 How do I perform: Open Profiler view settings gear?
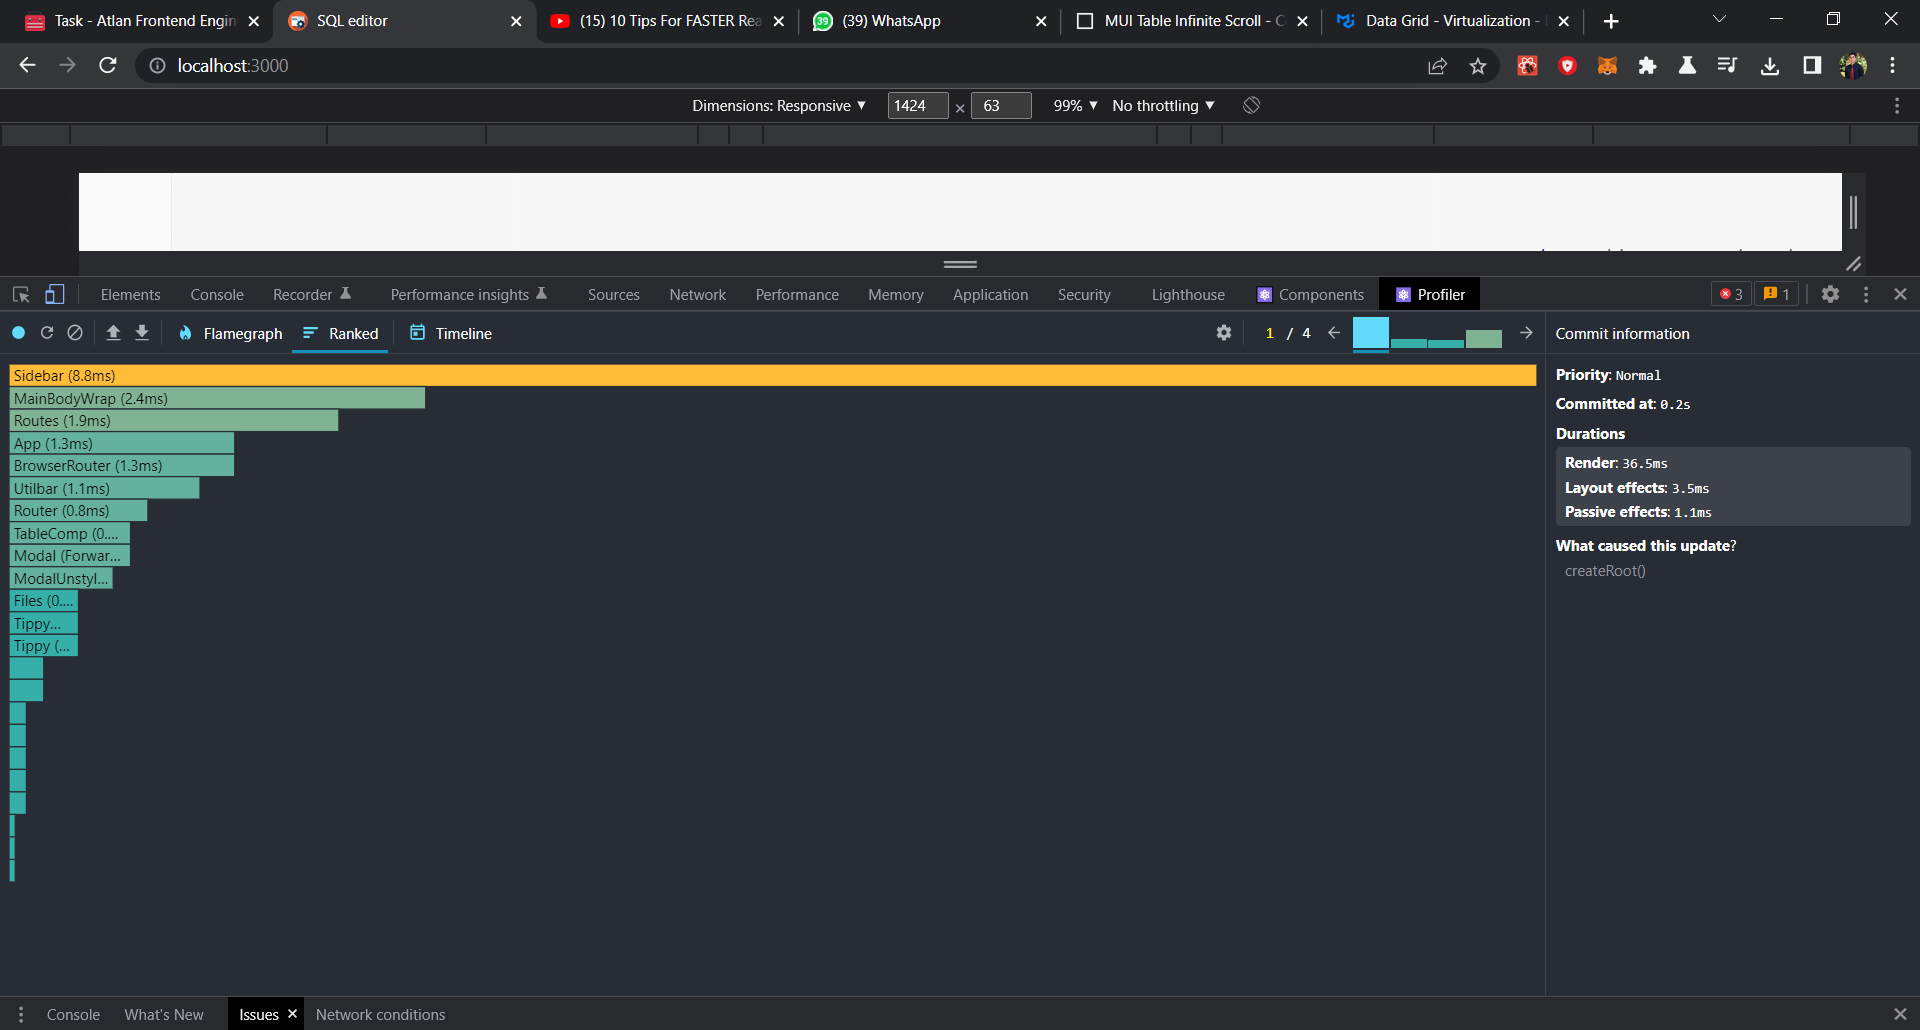pos(1224,333)
